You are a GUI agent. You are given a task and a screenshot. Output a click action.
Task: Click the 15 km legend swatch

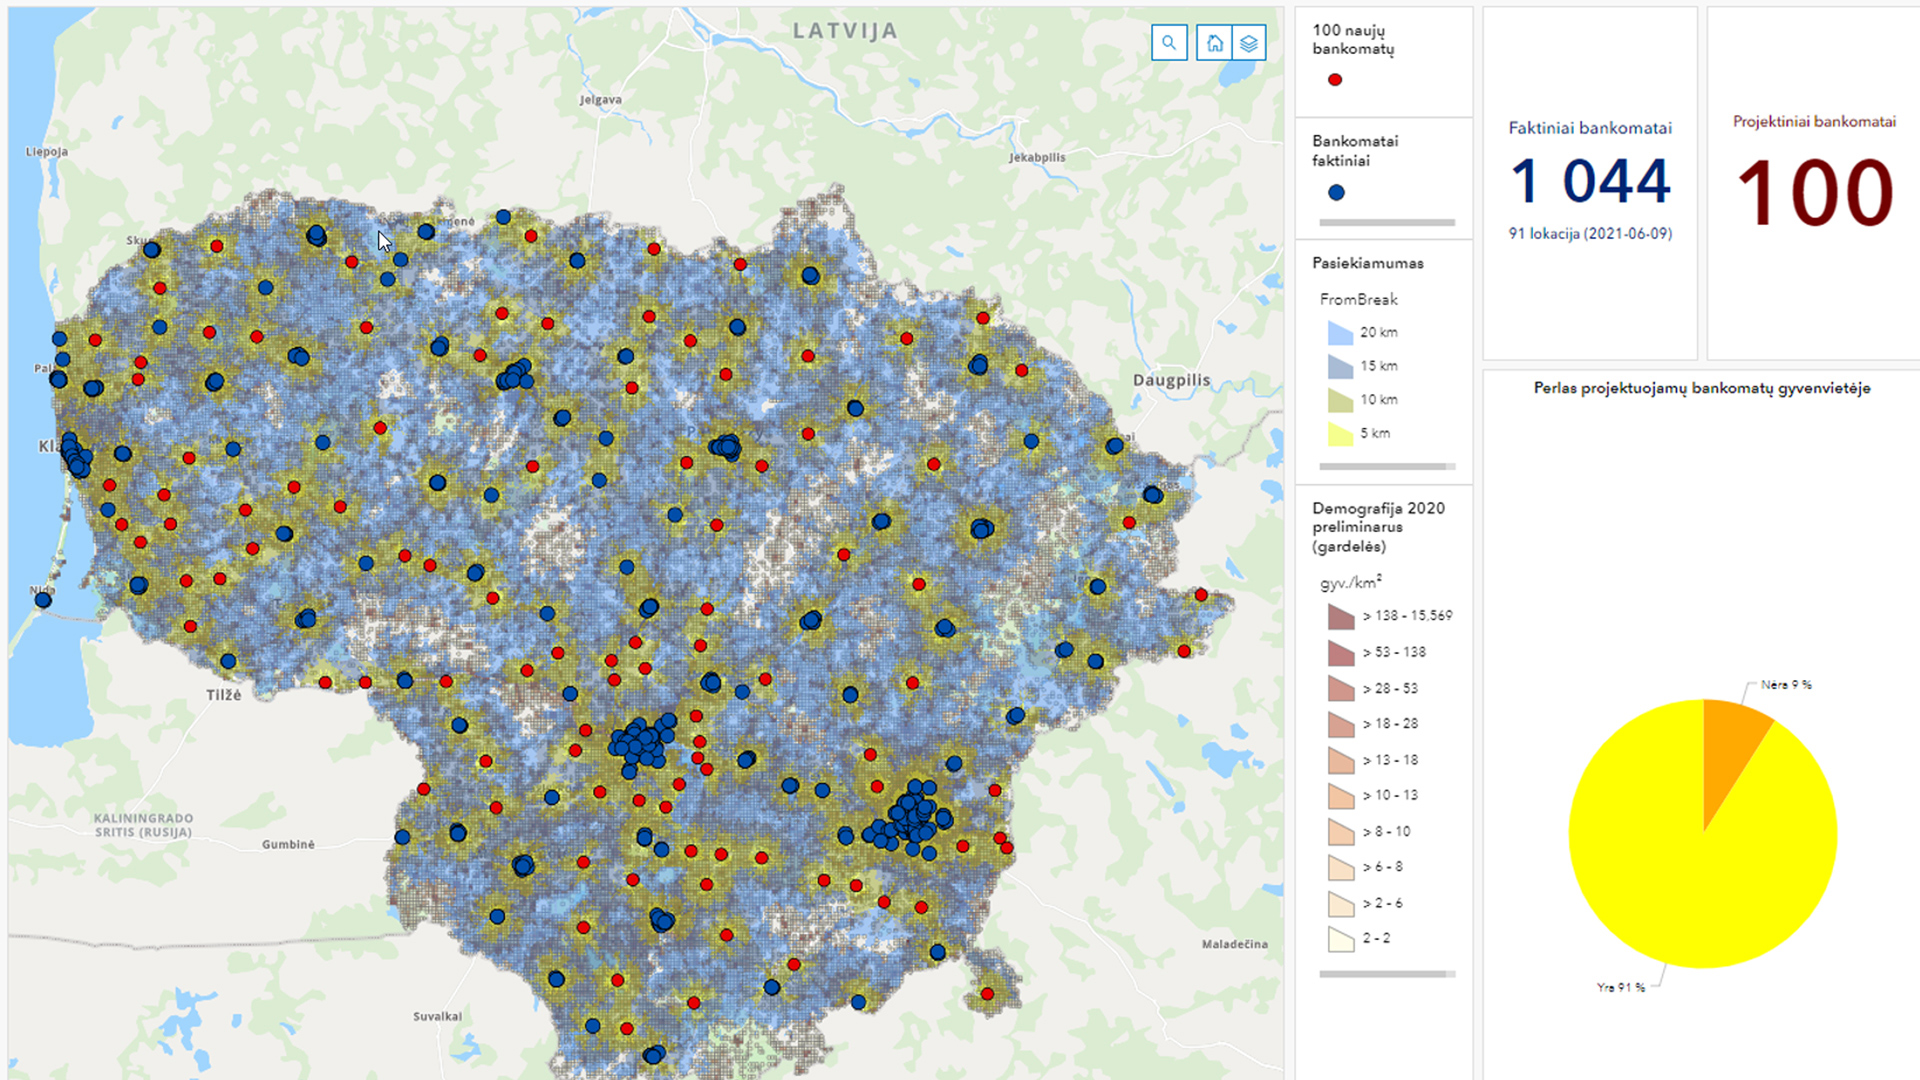click(x=1340, y=366)
